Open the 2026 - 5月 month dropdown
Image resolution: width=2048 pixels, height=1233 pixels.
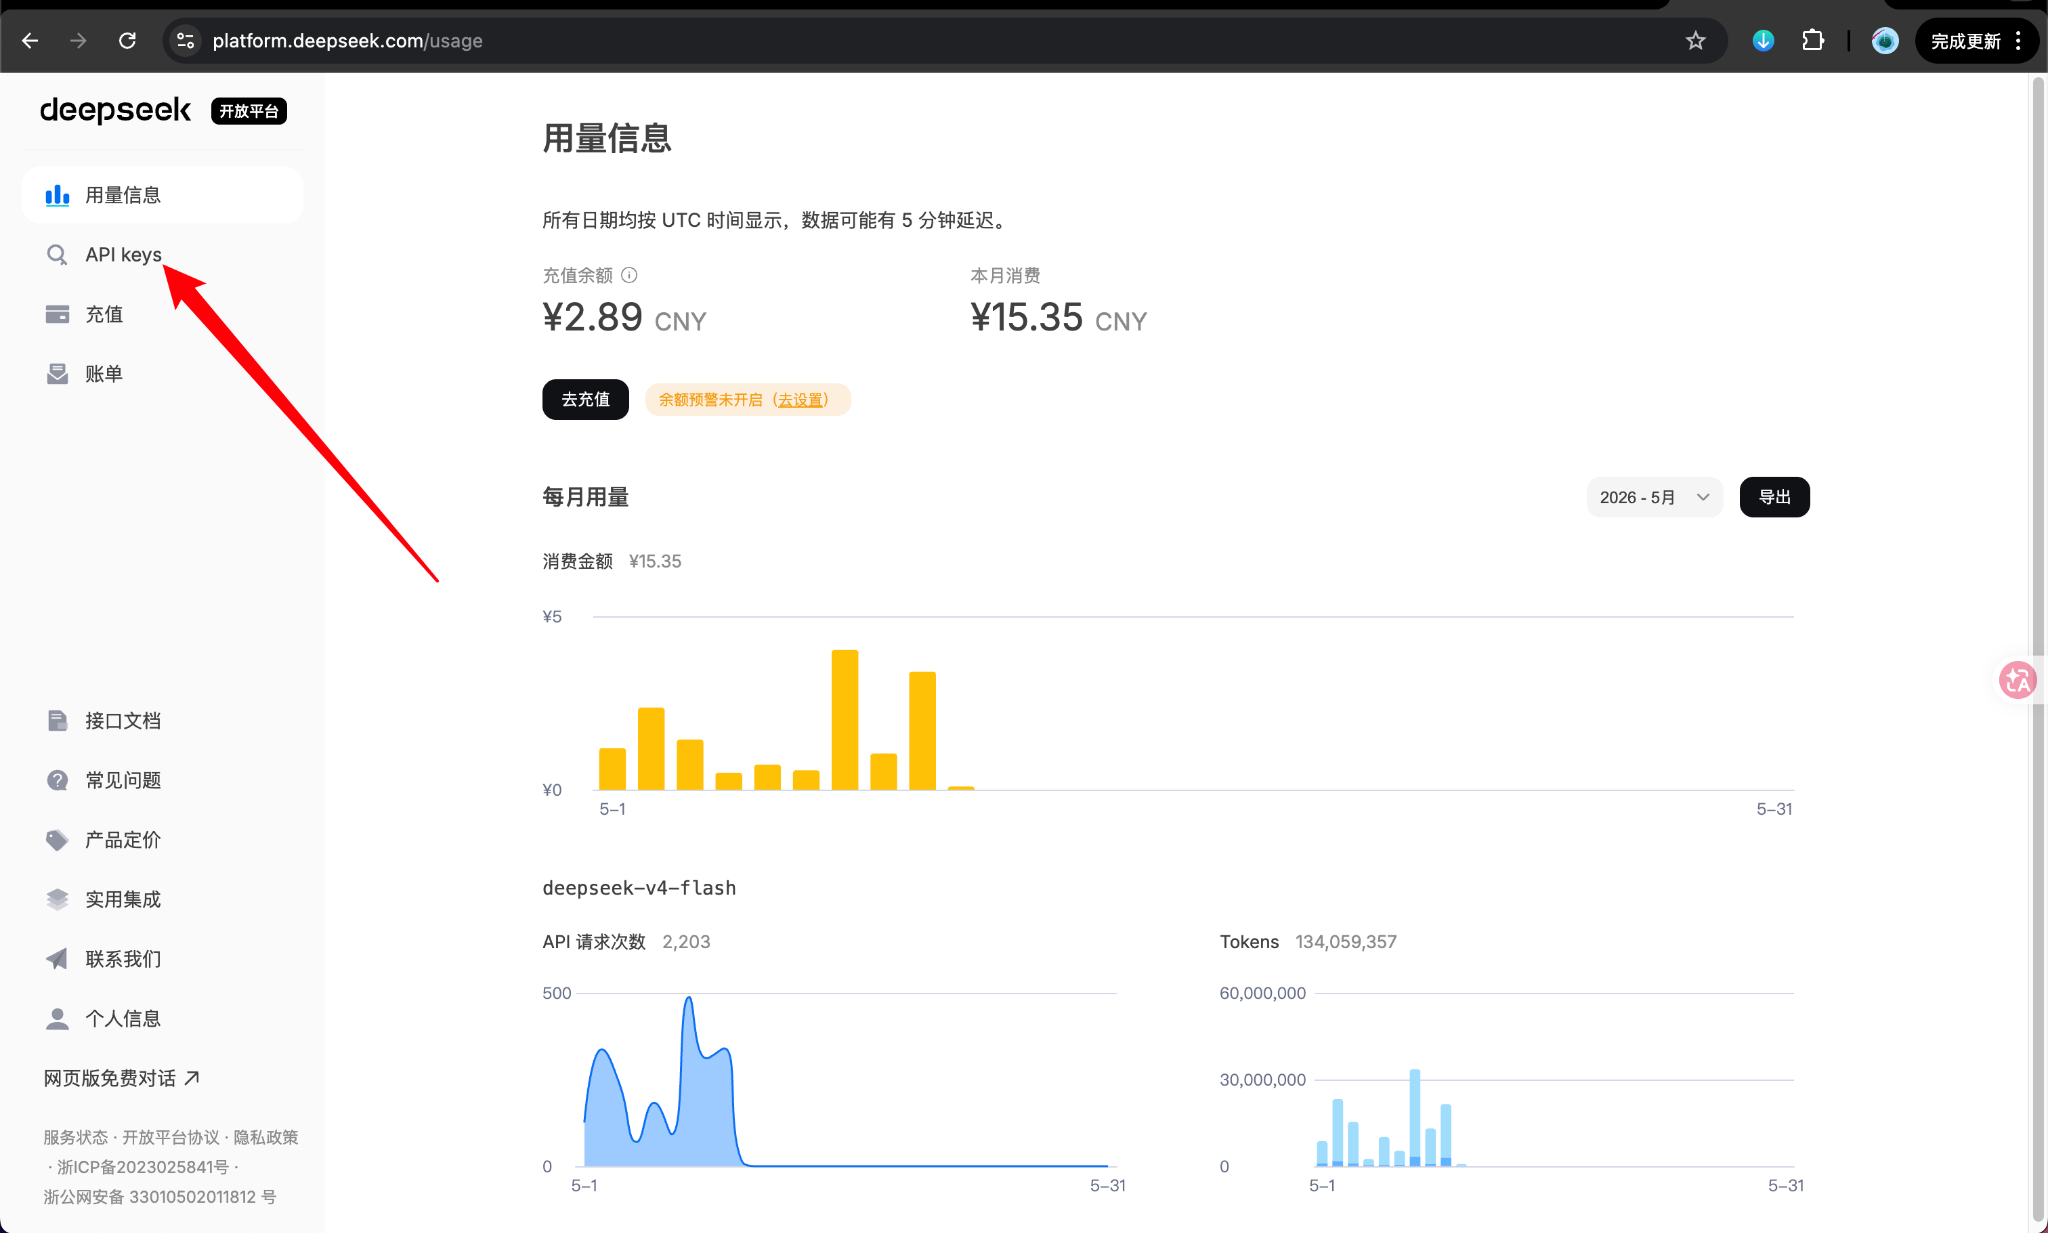click(x=1654, y=497)
